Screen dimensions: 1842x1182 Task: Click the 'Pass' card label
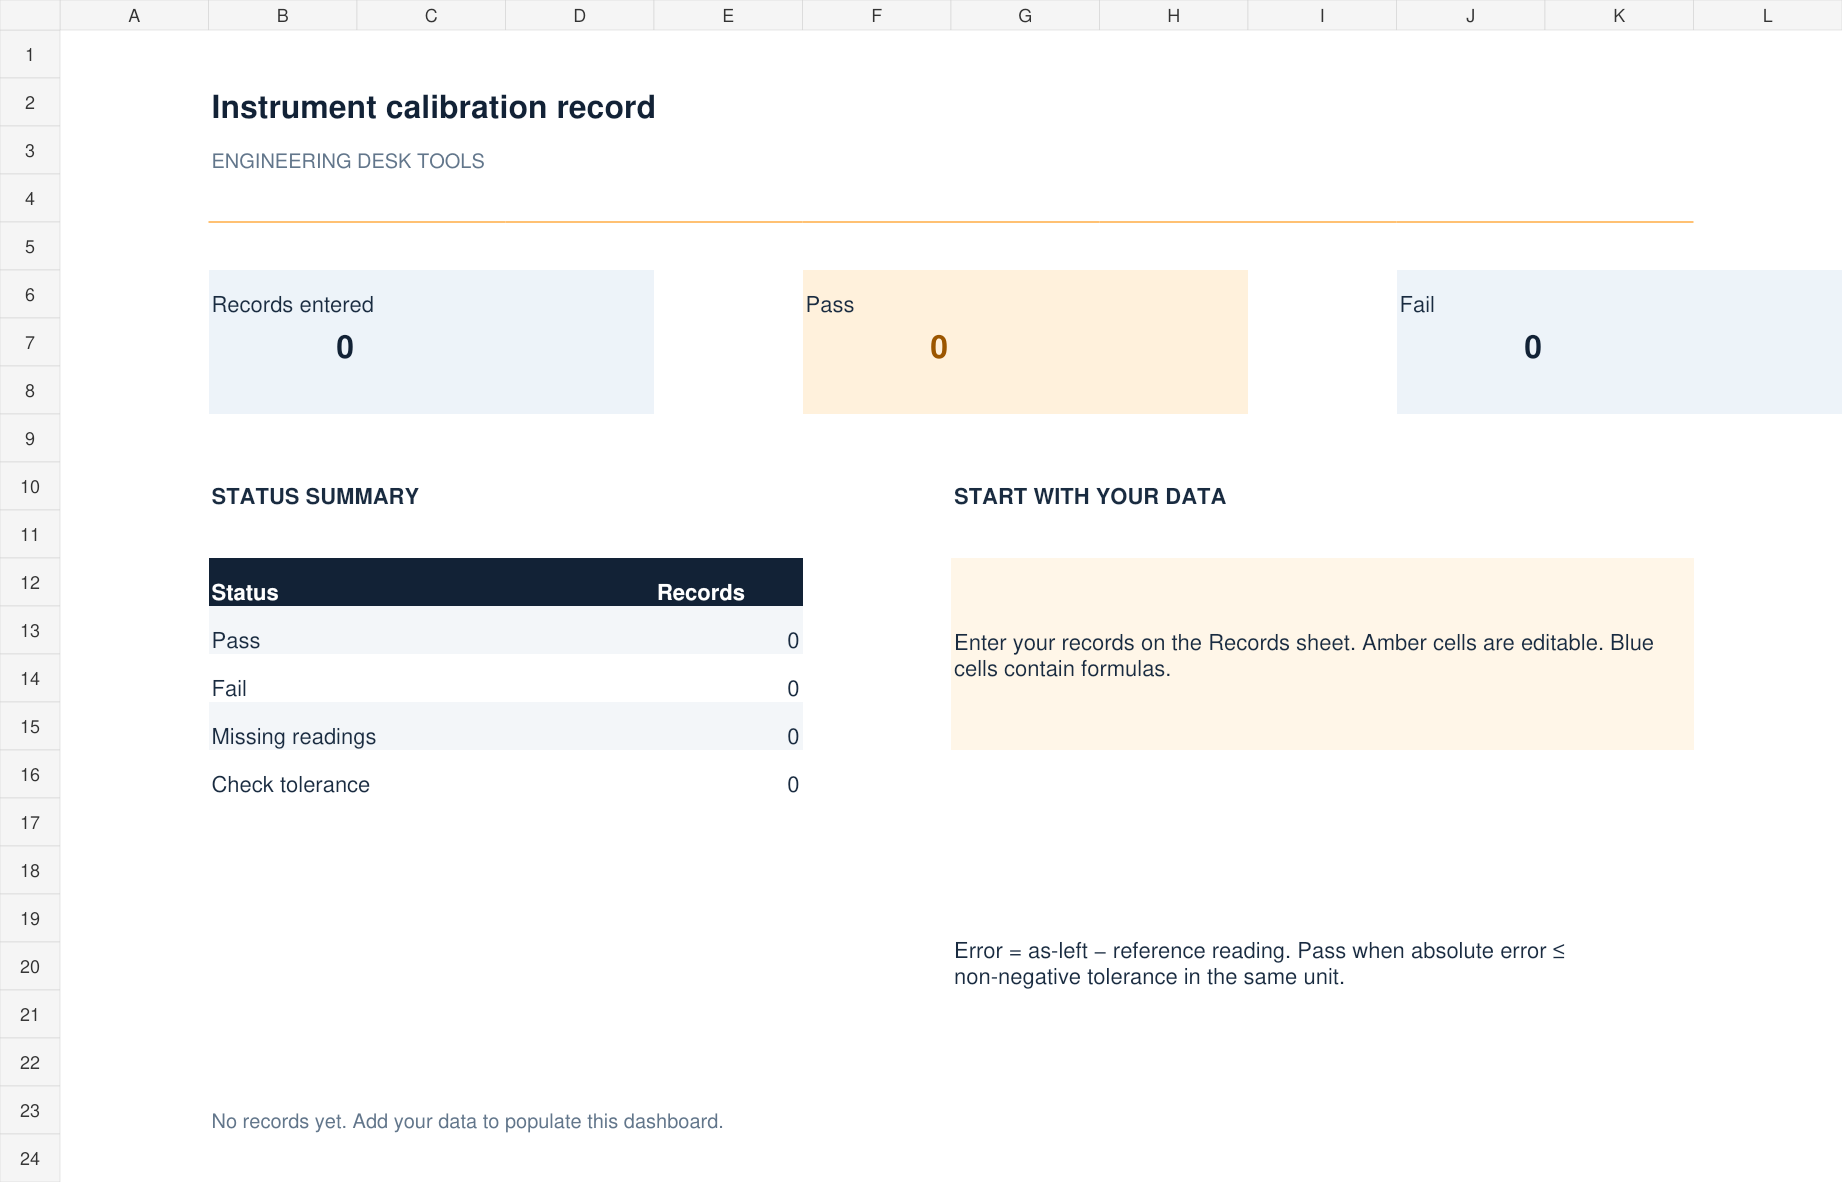pos(830,305)
